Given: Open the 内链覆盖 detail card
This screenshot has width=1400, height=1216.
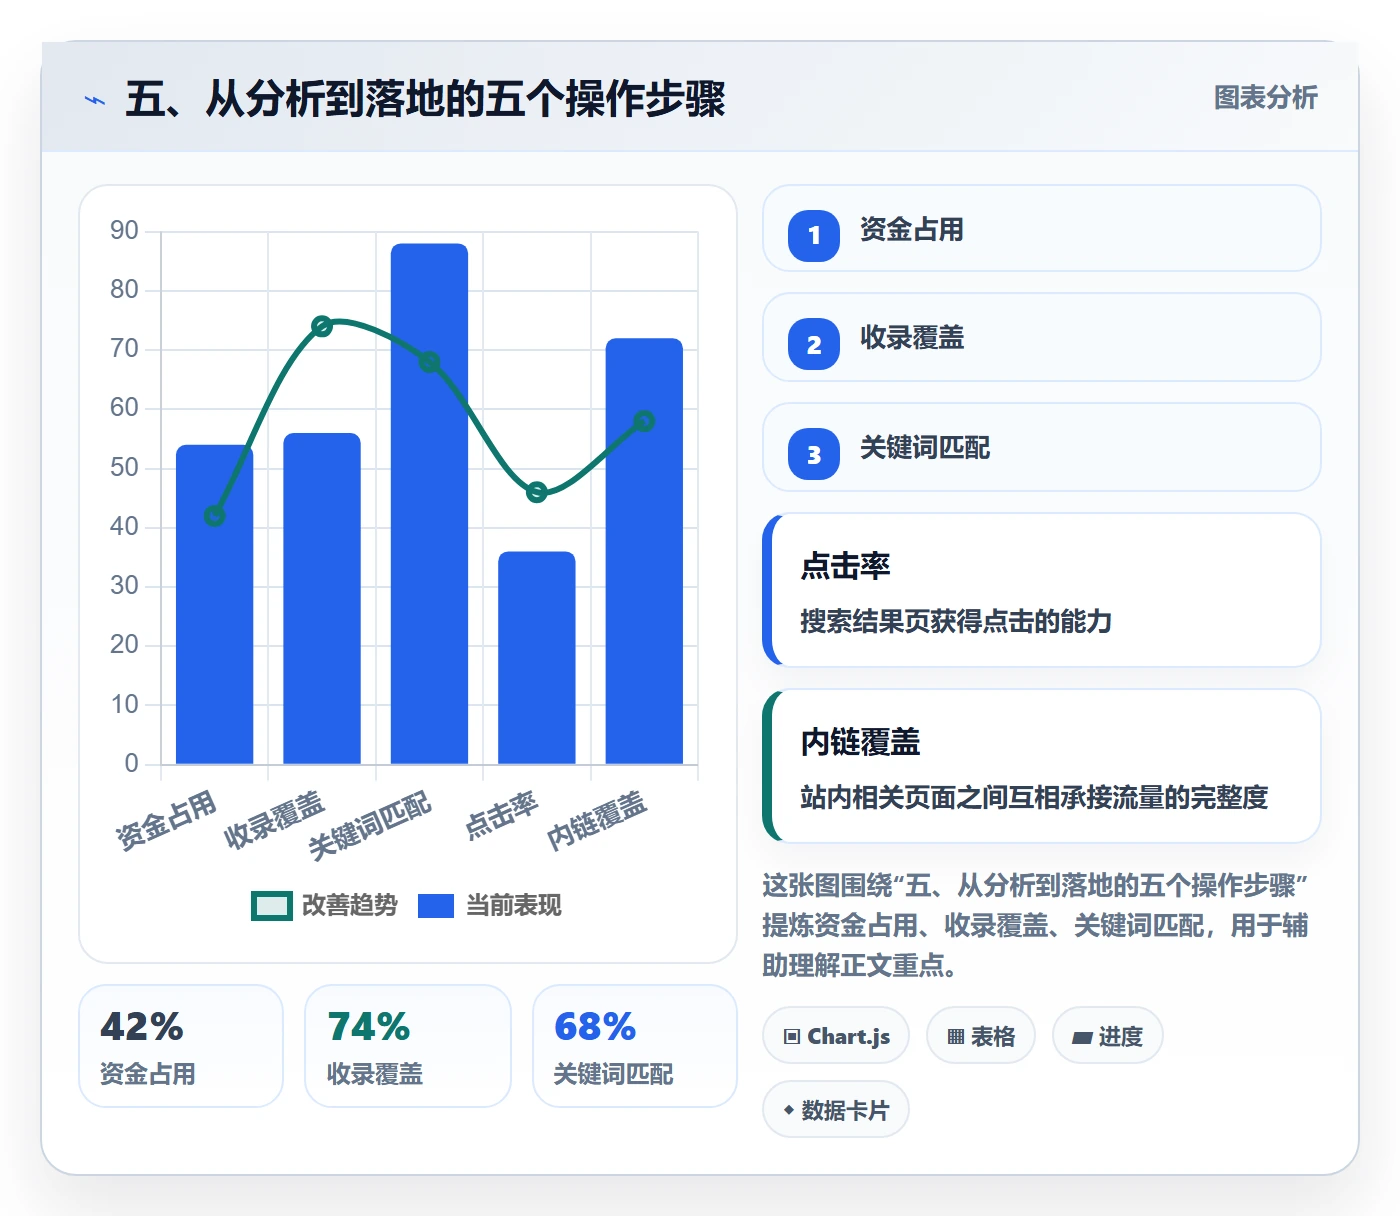Looking at the screenshot, I should click(1042, 766).
